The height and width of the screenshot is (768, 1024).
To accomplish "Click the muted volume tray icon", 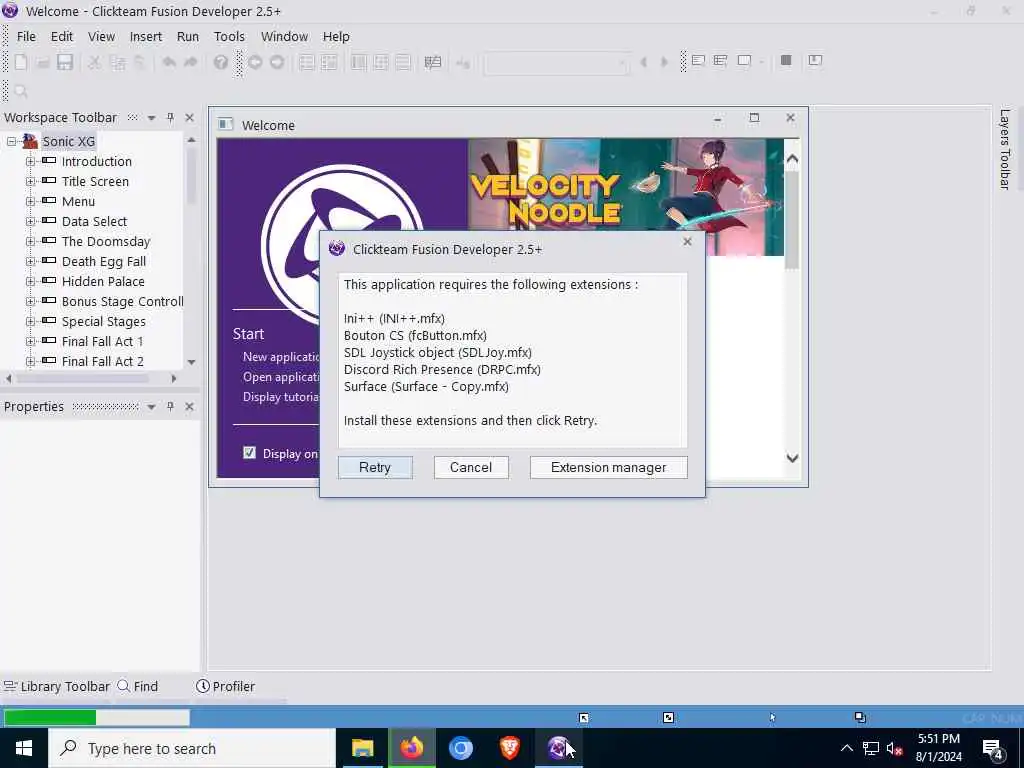I will (x=894, y=748).
